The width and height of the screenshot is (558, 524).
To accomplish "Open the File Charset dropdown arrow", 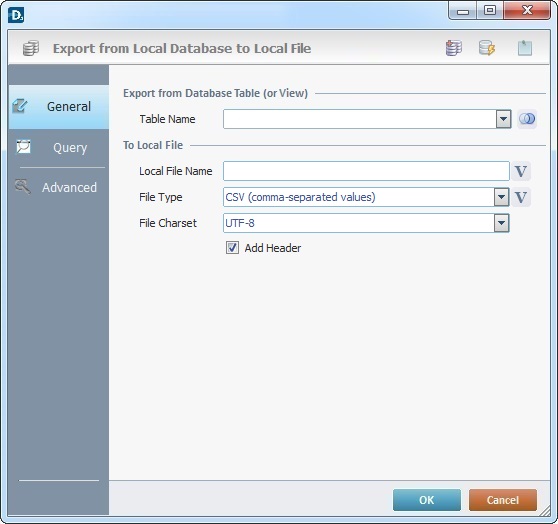I will (x=501, y=223).
